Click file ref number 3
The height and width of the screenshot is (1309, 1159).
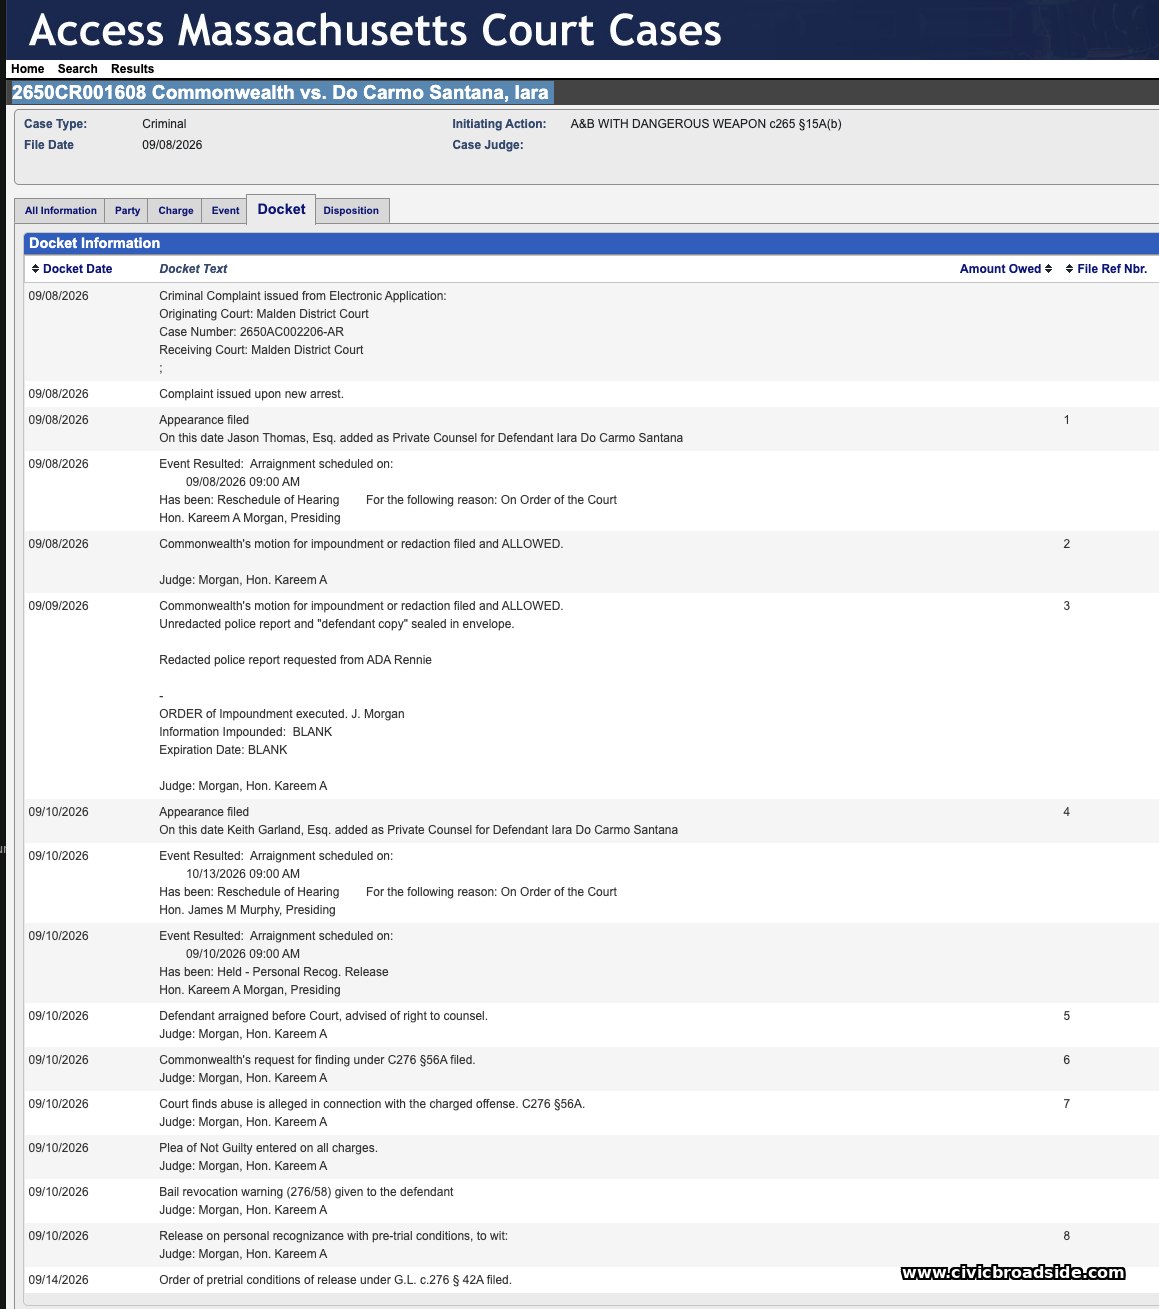point(1067,606)
